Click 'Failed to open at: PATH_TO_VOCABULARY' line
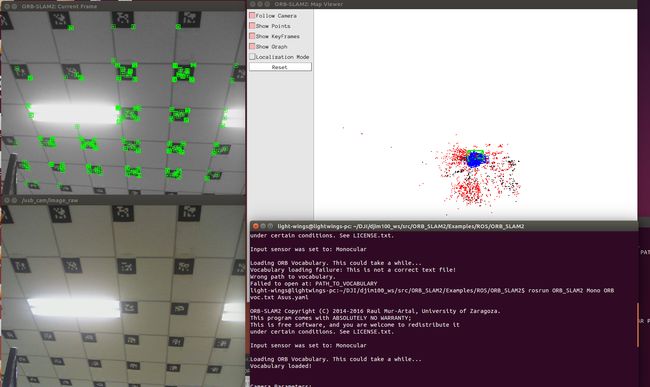650x387 pixels. 313,283
